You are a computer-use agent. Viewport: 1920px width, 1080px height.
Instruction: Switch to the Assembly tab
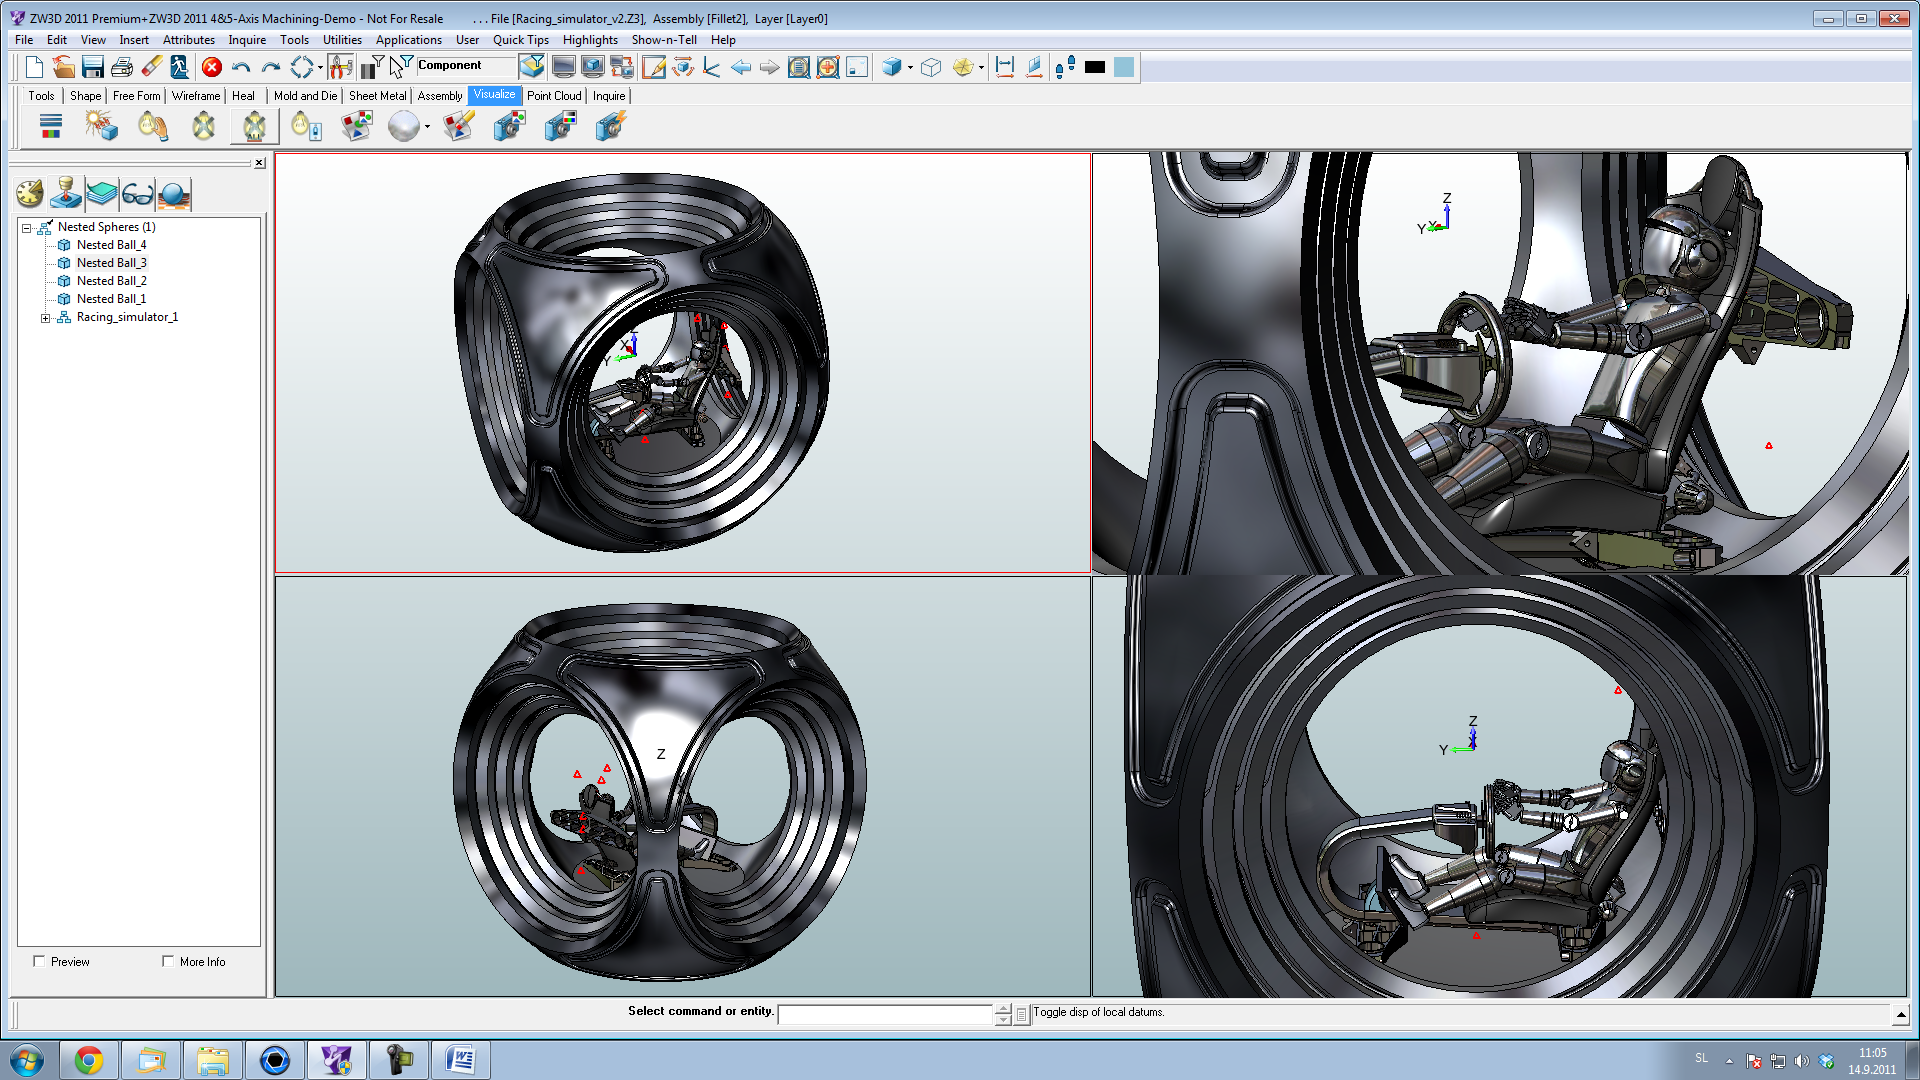pyautogui.click(x=439, y=96)
